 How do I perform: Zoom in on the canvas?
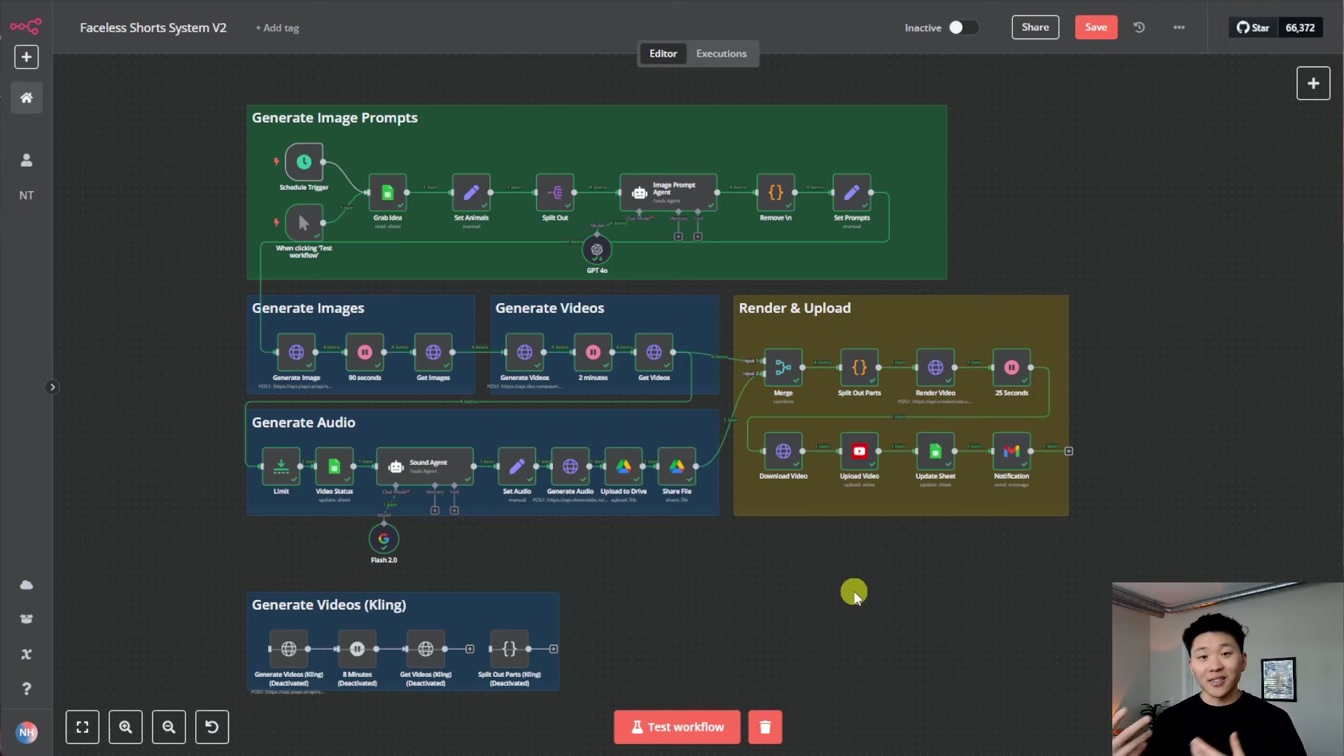pos(125,727)
